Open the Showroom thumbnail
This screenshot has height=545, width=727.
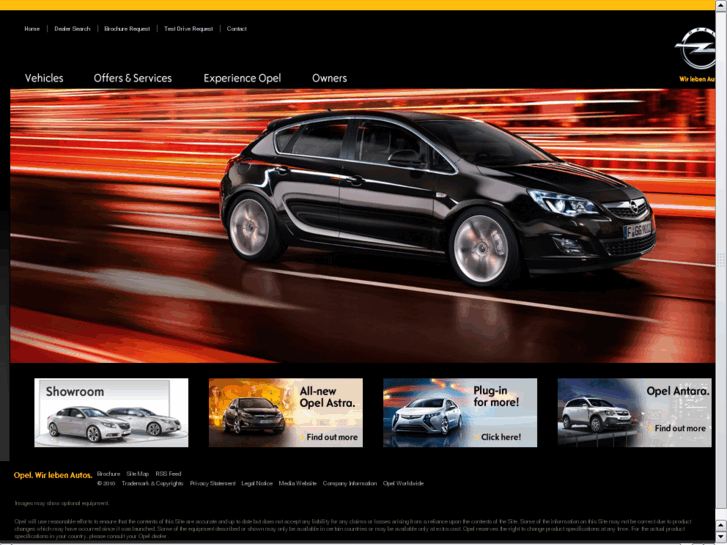(111, 412)
